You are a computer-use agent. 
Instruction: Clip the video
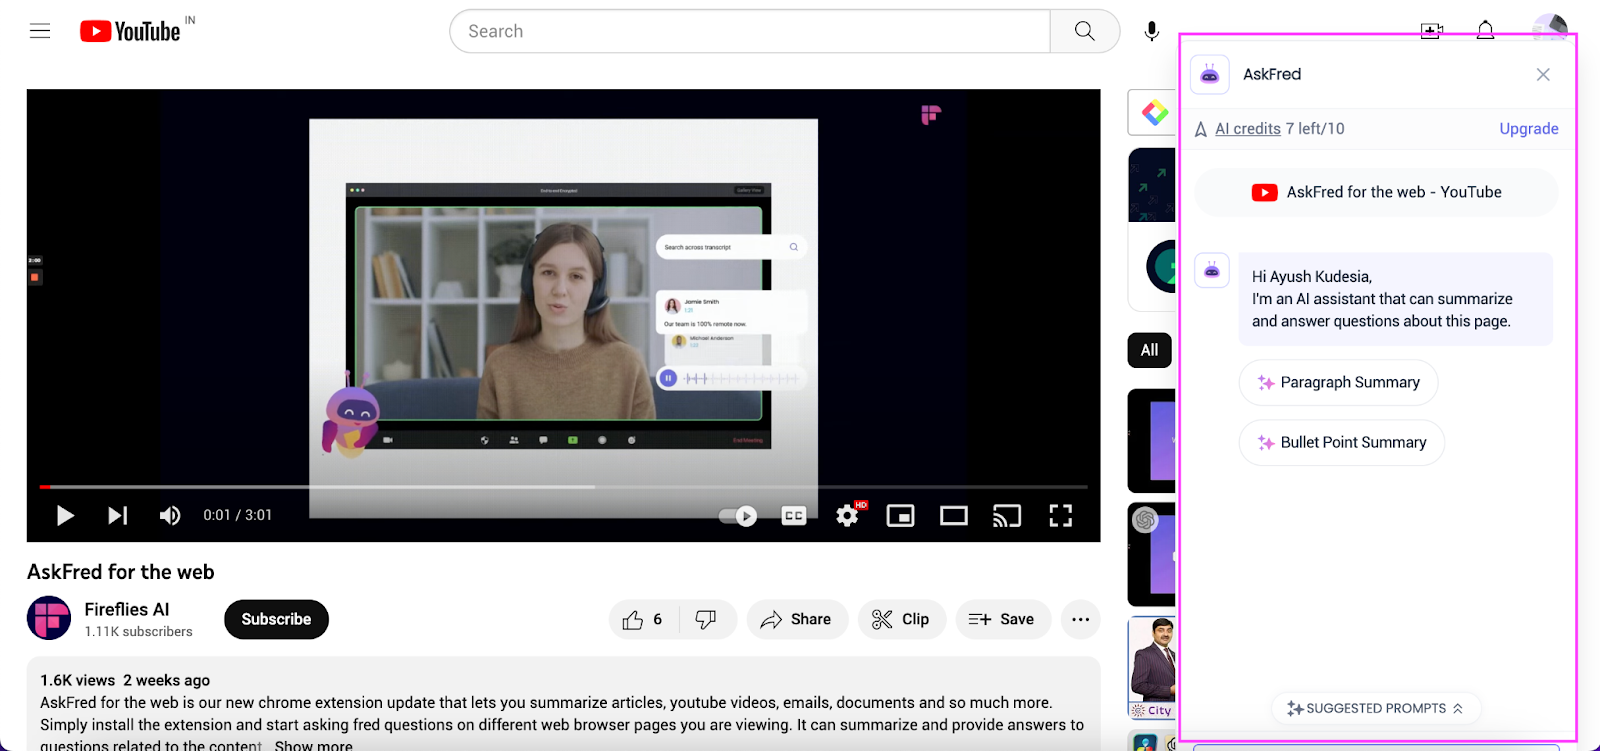[x=901, y=619]
